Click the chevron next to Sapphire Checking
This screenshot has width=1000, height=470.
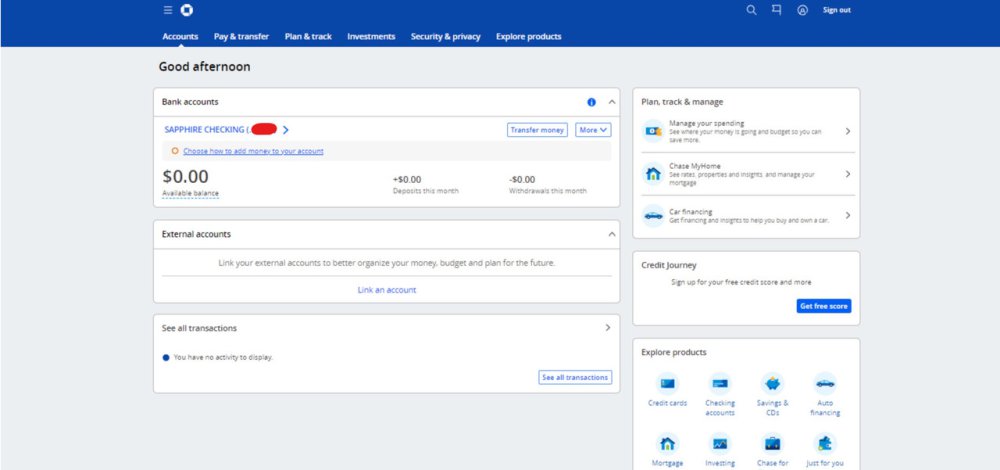coord(285,130)
